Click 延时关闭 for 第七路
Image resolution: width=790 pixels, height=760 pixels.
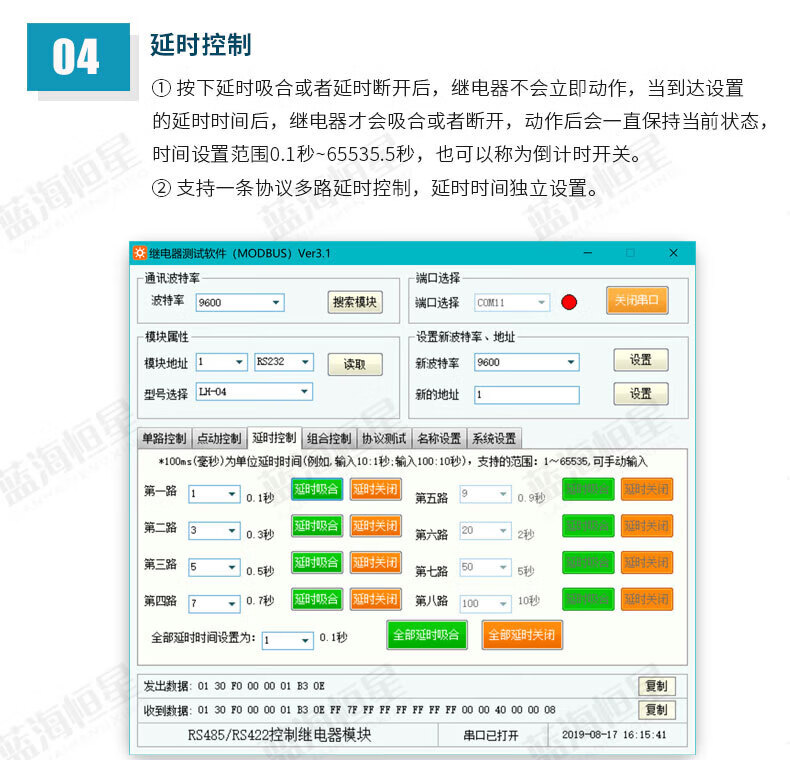(x=647, y=562)
